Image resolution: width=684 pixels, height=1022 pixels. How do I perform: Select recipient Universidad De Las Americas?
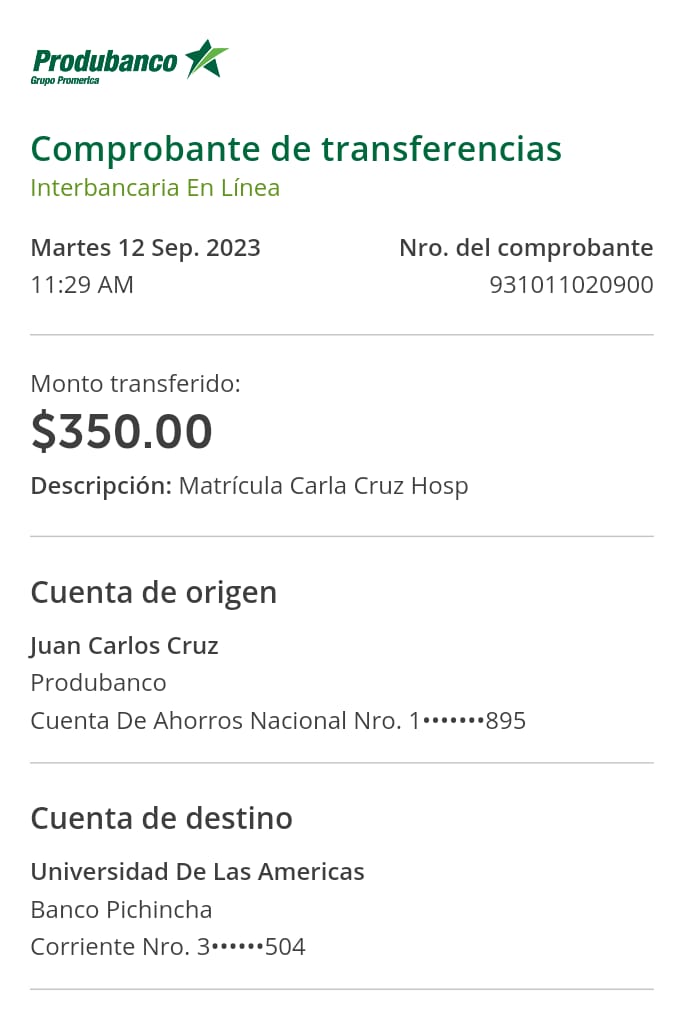pyautogui.click(x=197, y=872)
